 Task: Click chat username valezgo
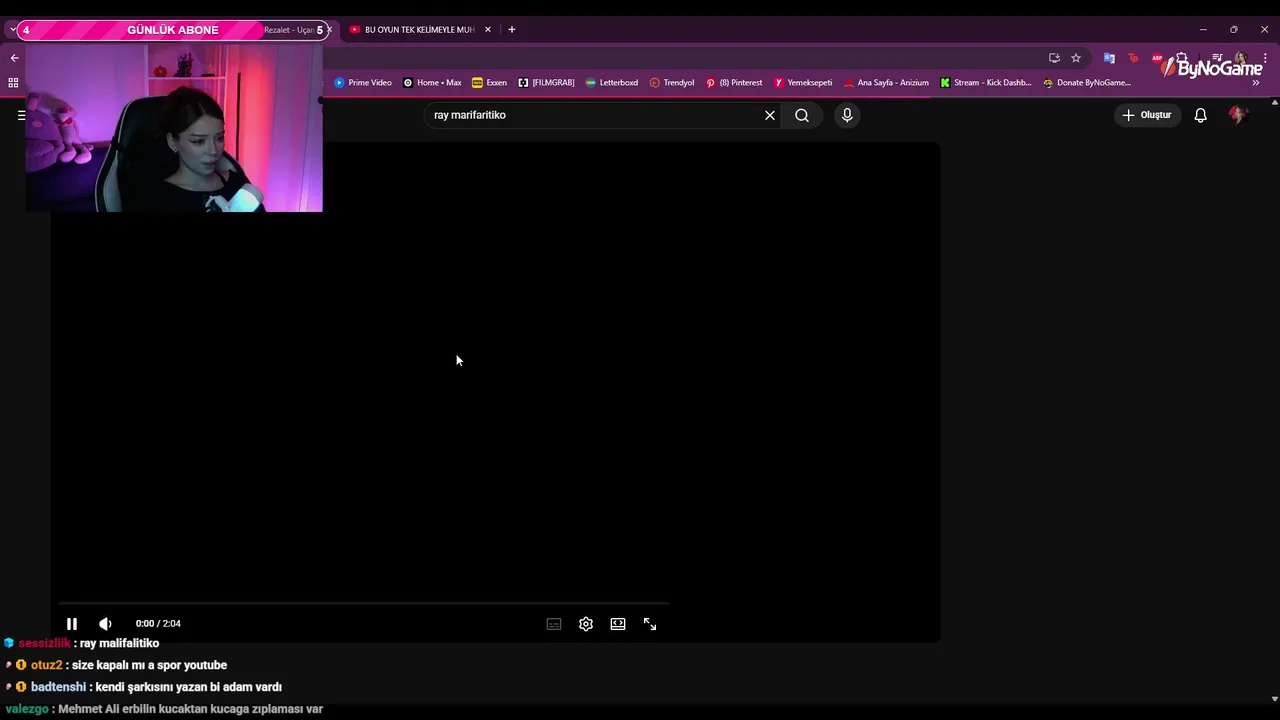click(27, 710)
